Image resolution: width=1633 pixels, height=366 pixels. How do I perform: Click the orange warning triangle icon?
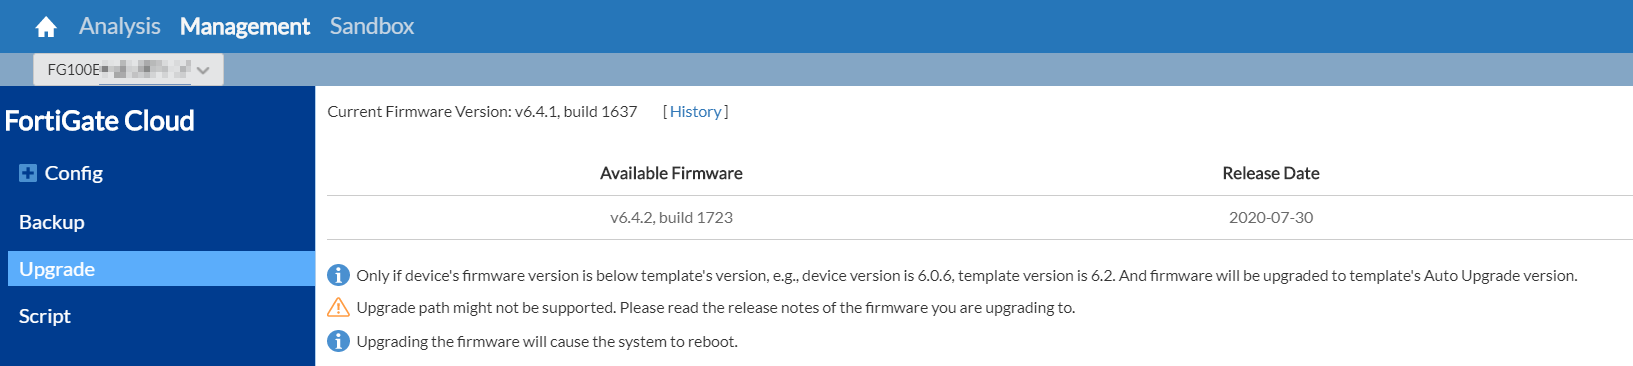click(x=339, y=307)
